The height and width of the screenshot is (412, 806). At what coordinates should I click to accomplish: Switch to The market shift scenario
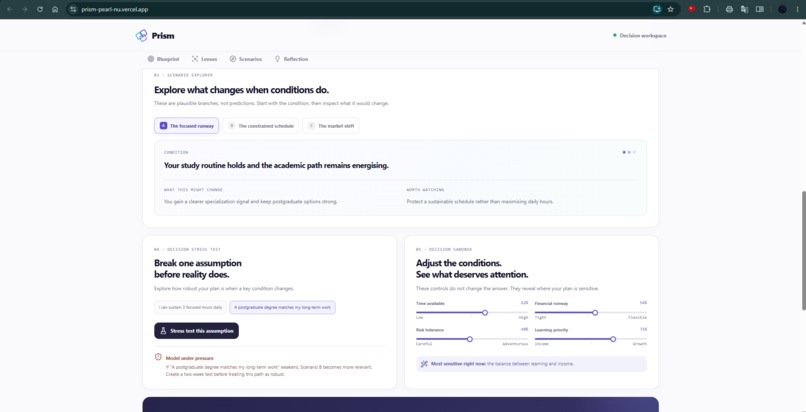click(331, 126)
